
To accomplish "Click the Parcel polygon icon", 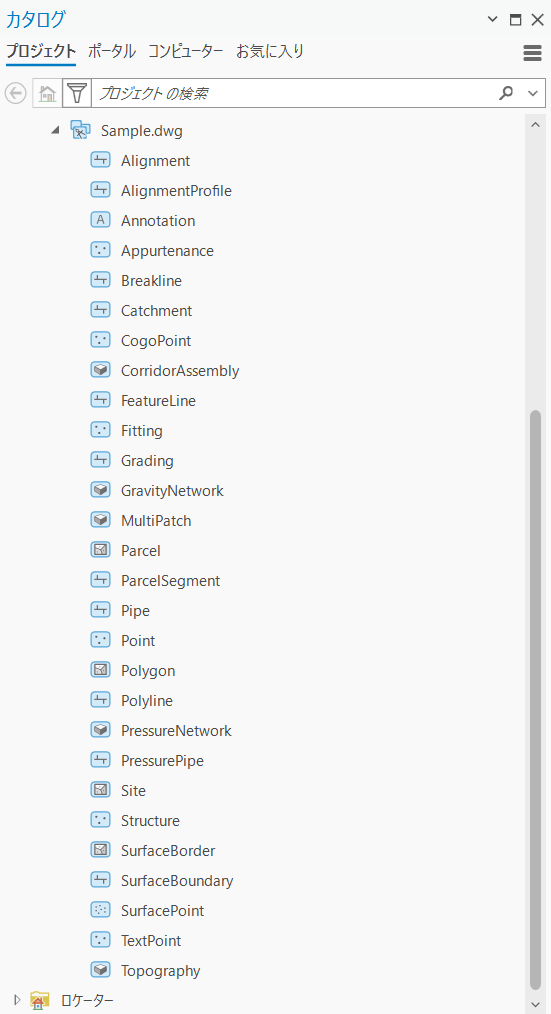I will 100,550.
